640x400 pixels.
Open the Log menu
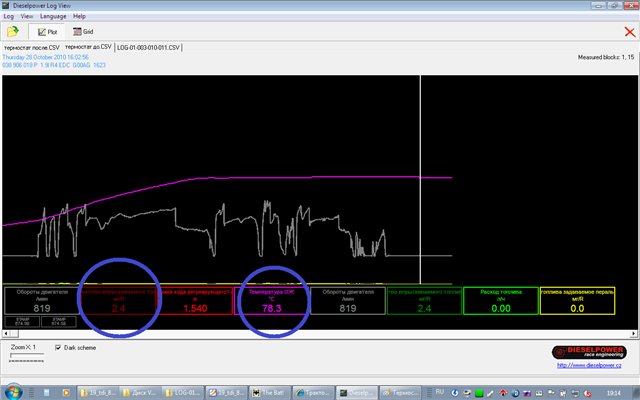pos(8,17)
